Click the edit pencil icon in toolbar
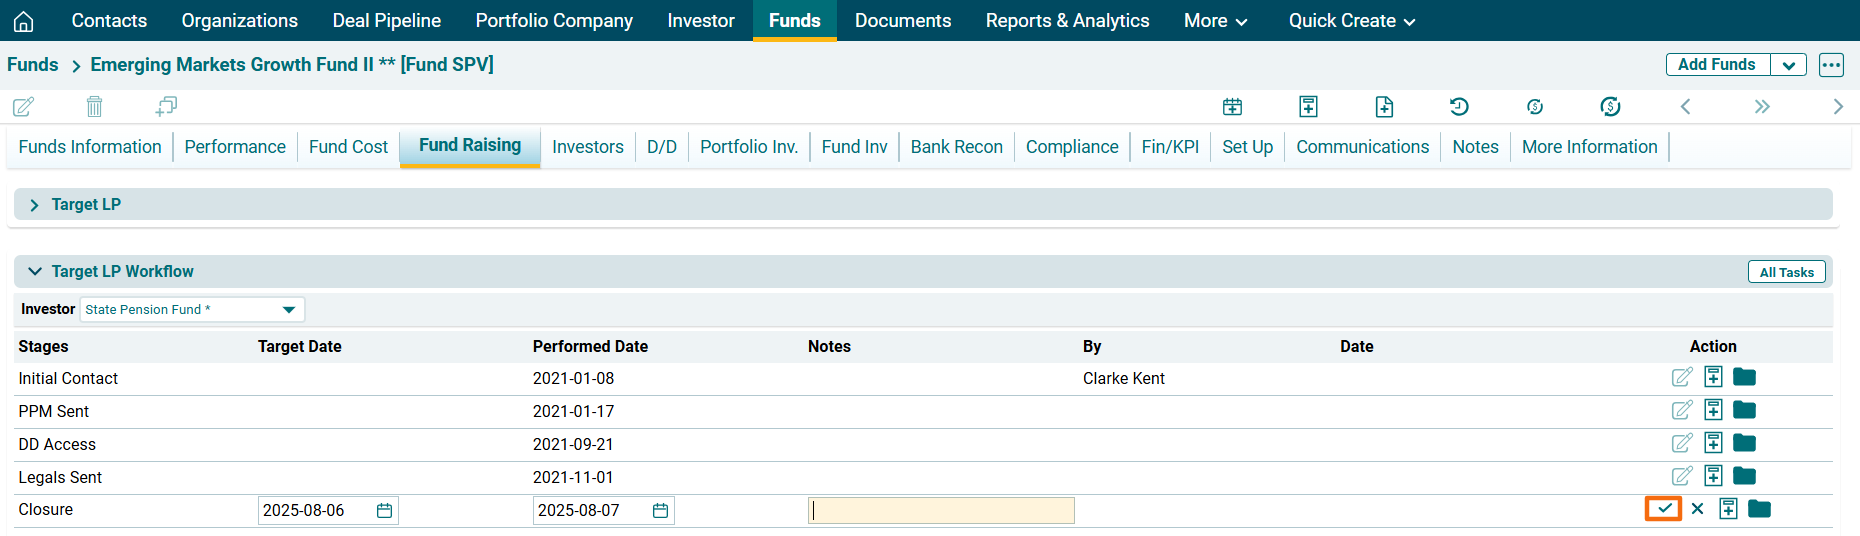The image size is (1860, 536). point(23,106)
